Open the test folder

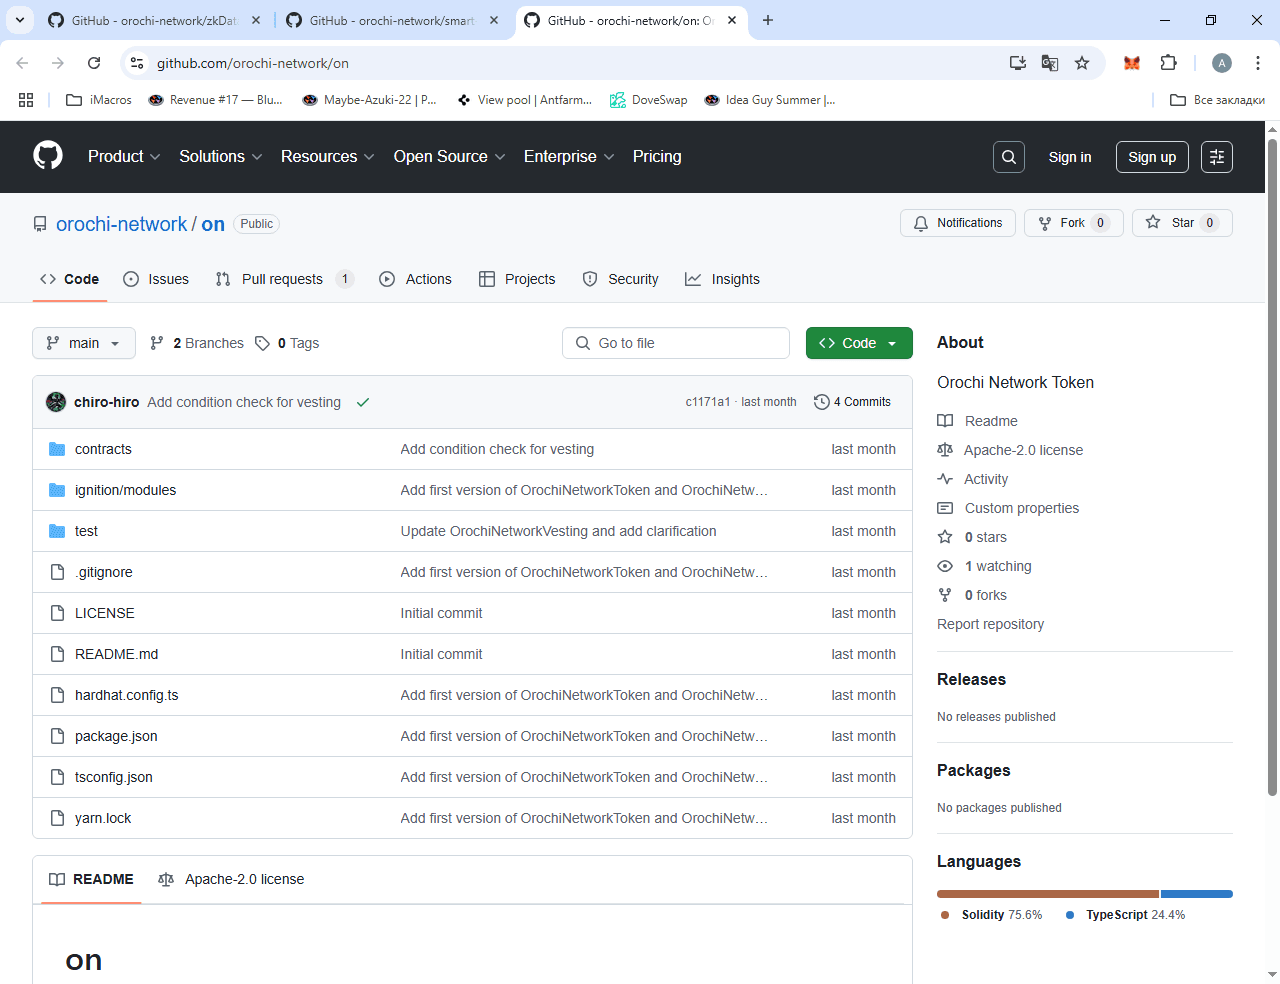(86, 531)
